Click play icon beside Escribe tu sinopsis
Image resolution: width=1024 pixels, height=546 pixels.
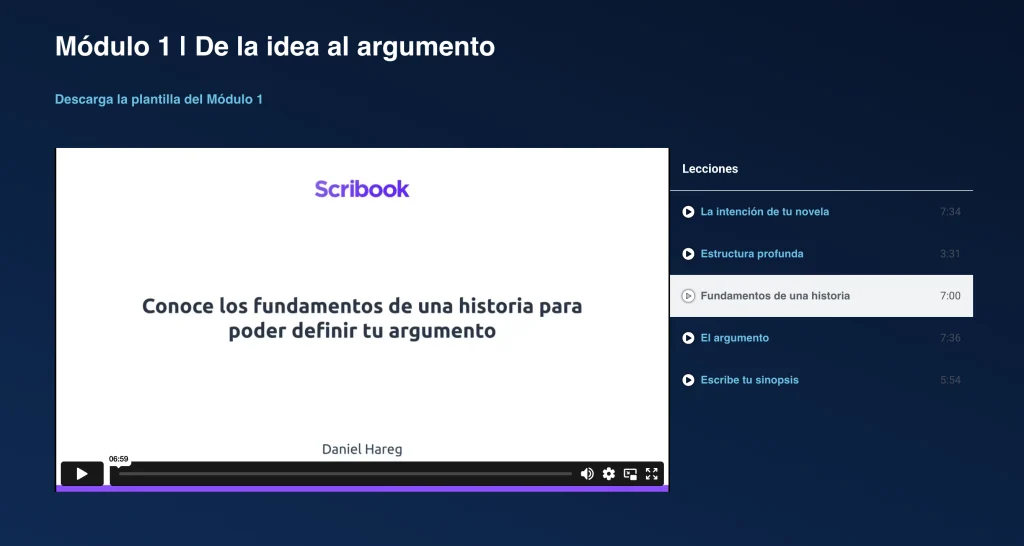(688, 380)
